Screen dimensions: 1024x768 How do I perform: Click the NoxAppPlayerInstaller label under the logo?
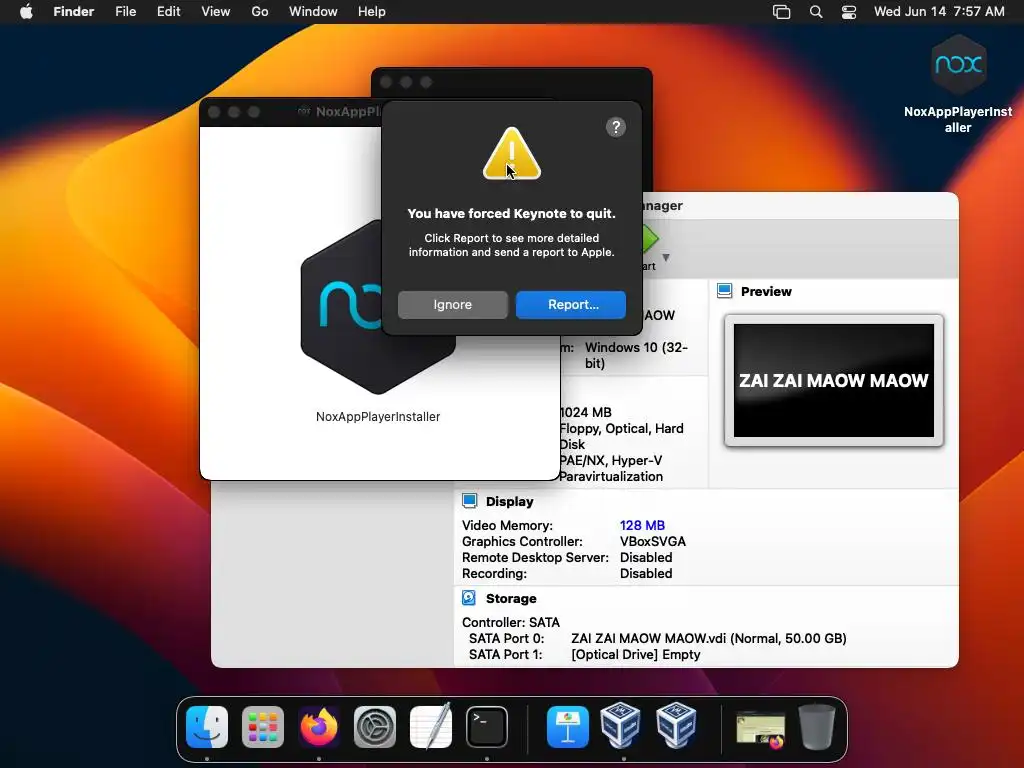click(x=378, y=417)
